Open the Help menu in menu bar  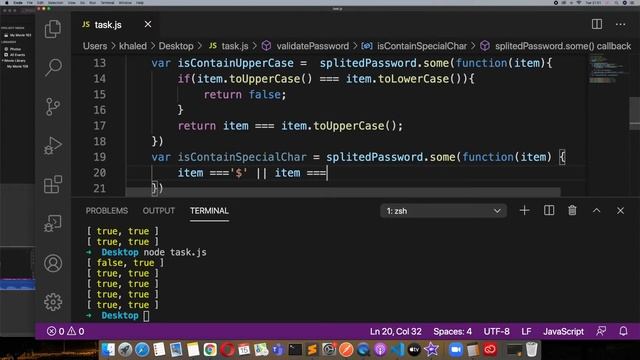point(140,2)
